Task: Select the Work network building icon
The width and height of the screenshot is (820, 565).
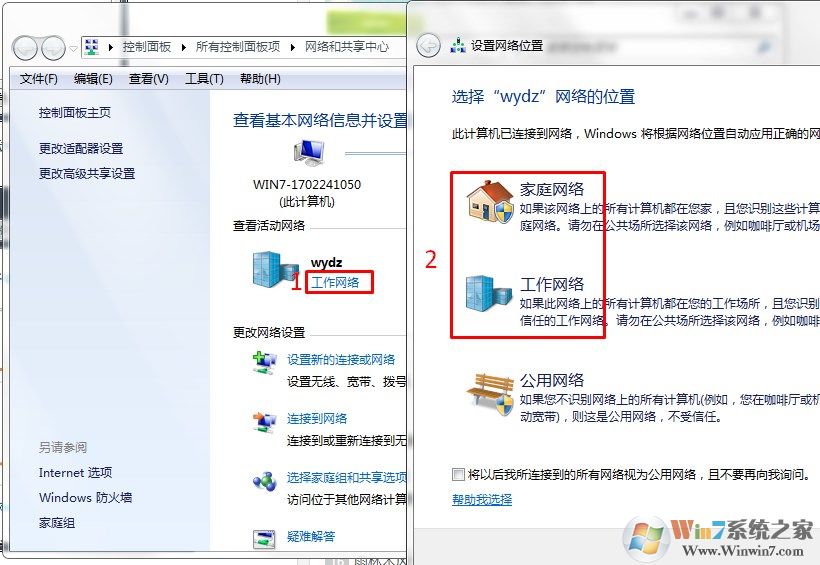Action: pos(488,293)
